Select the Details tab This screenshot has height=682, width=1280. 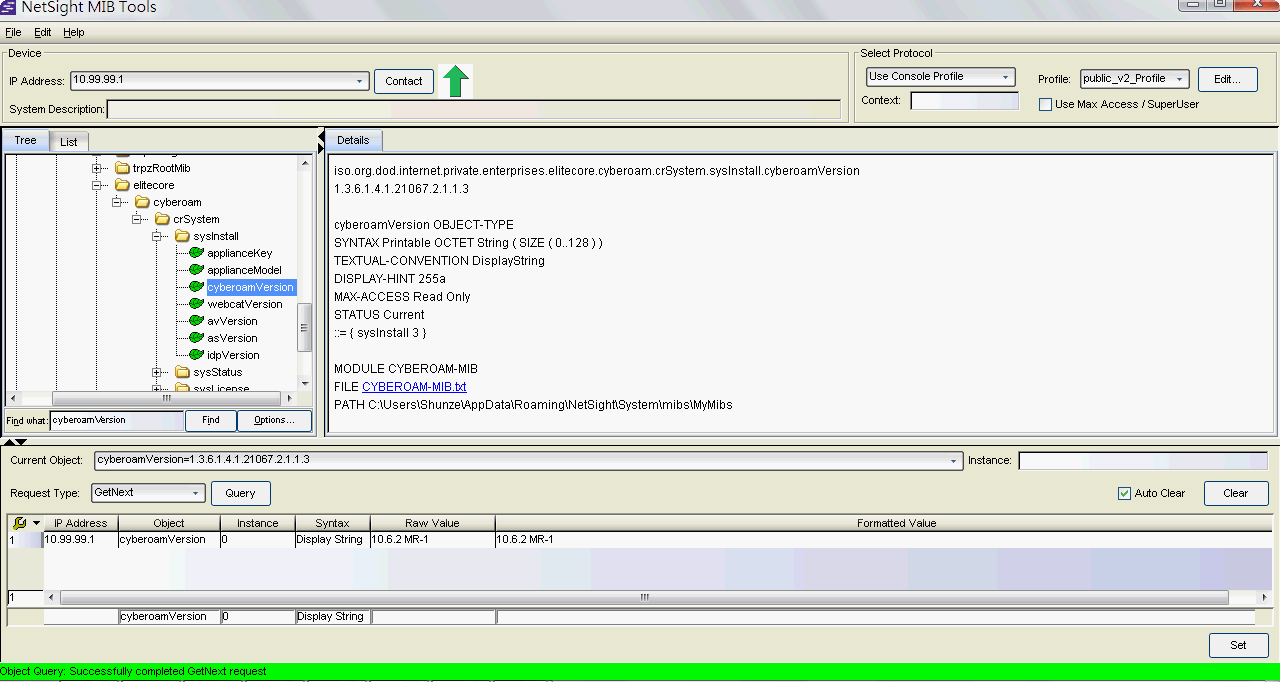pos(353,140)
